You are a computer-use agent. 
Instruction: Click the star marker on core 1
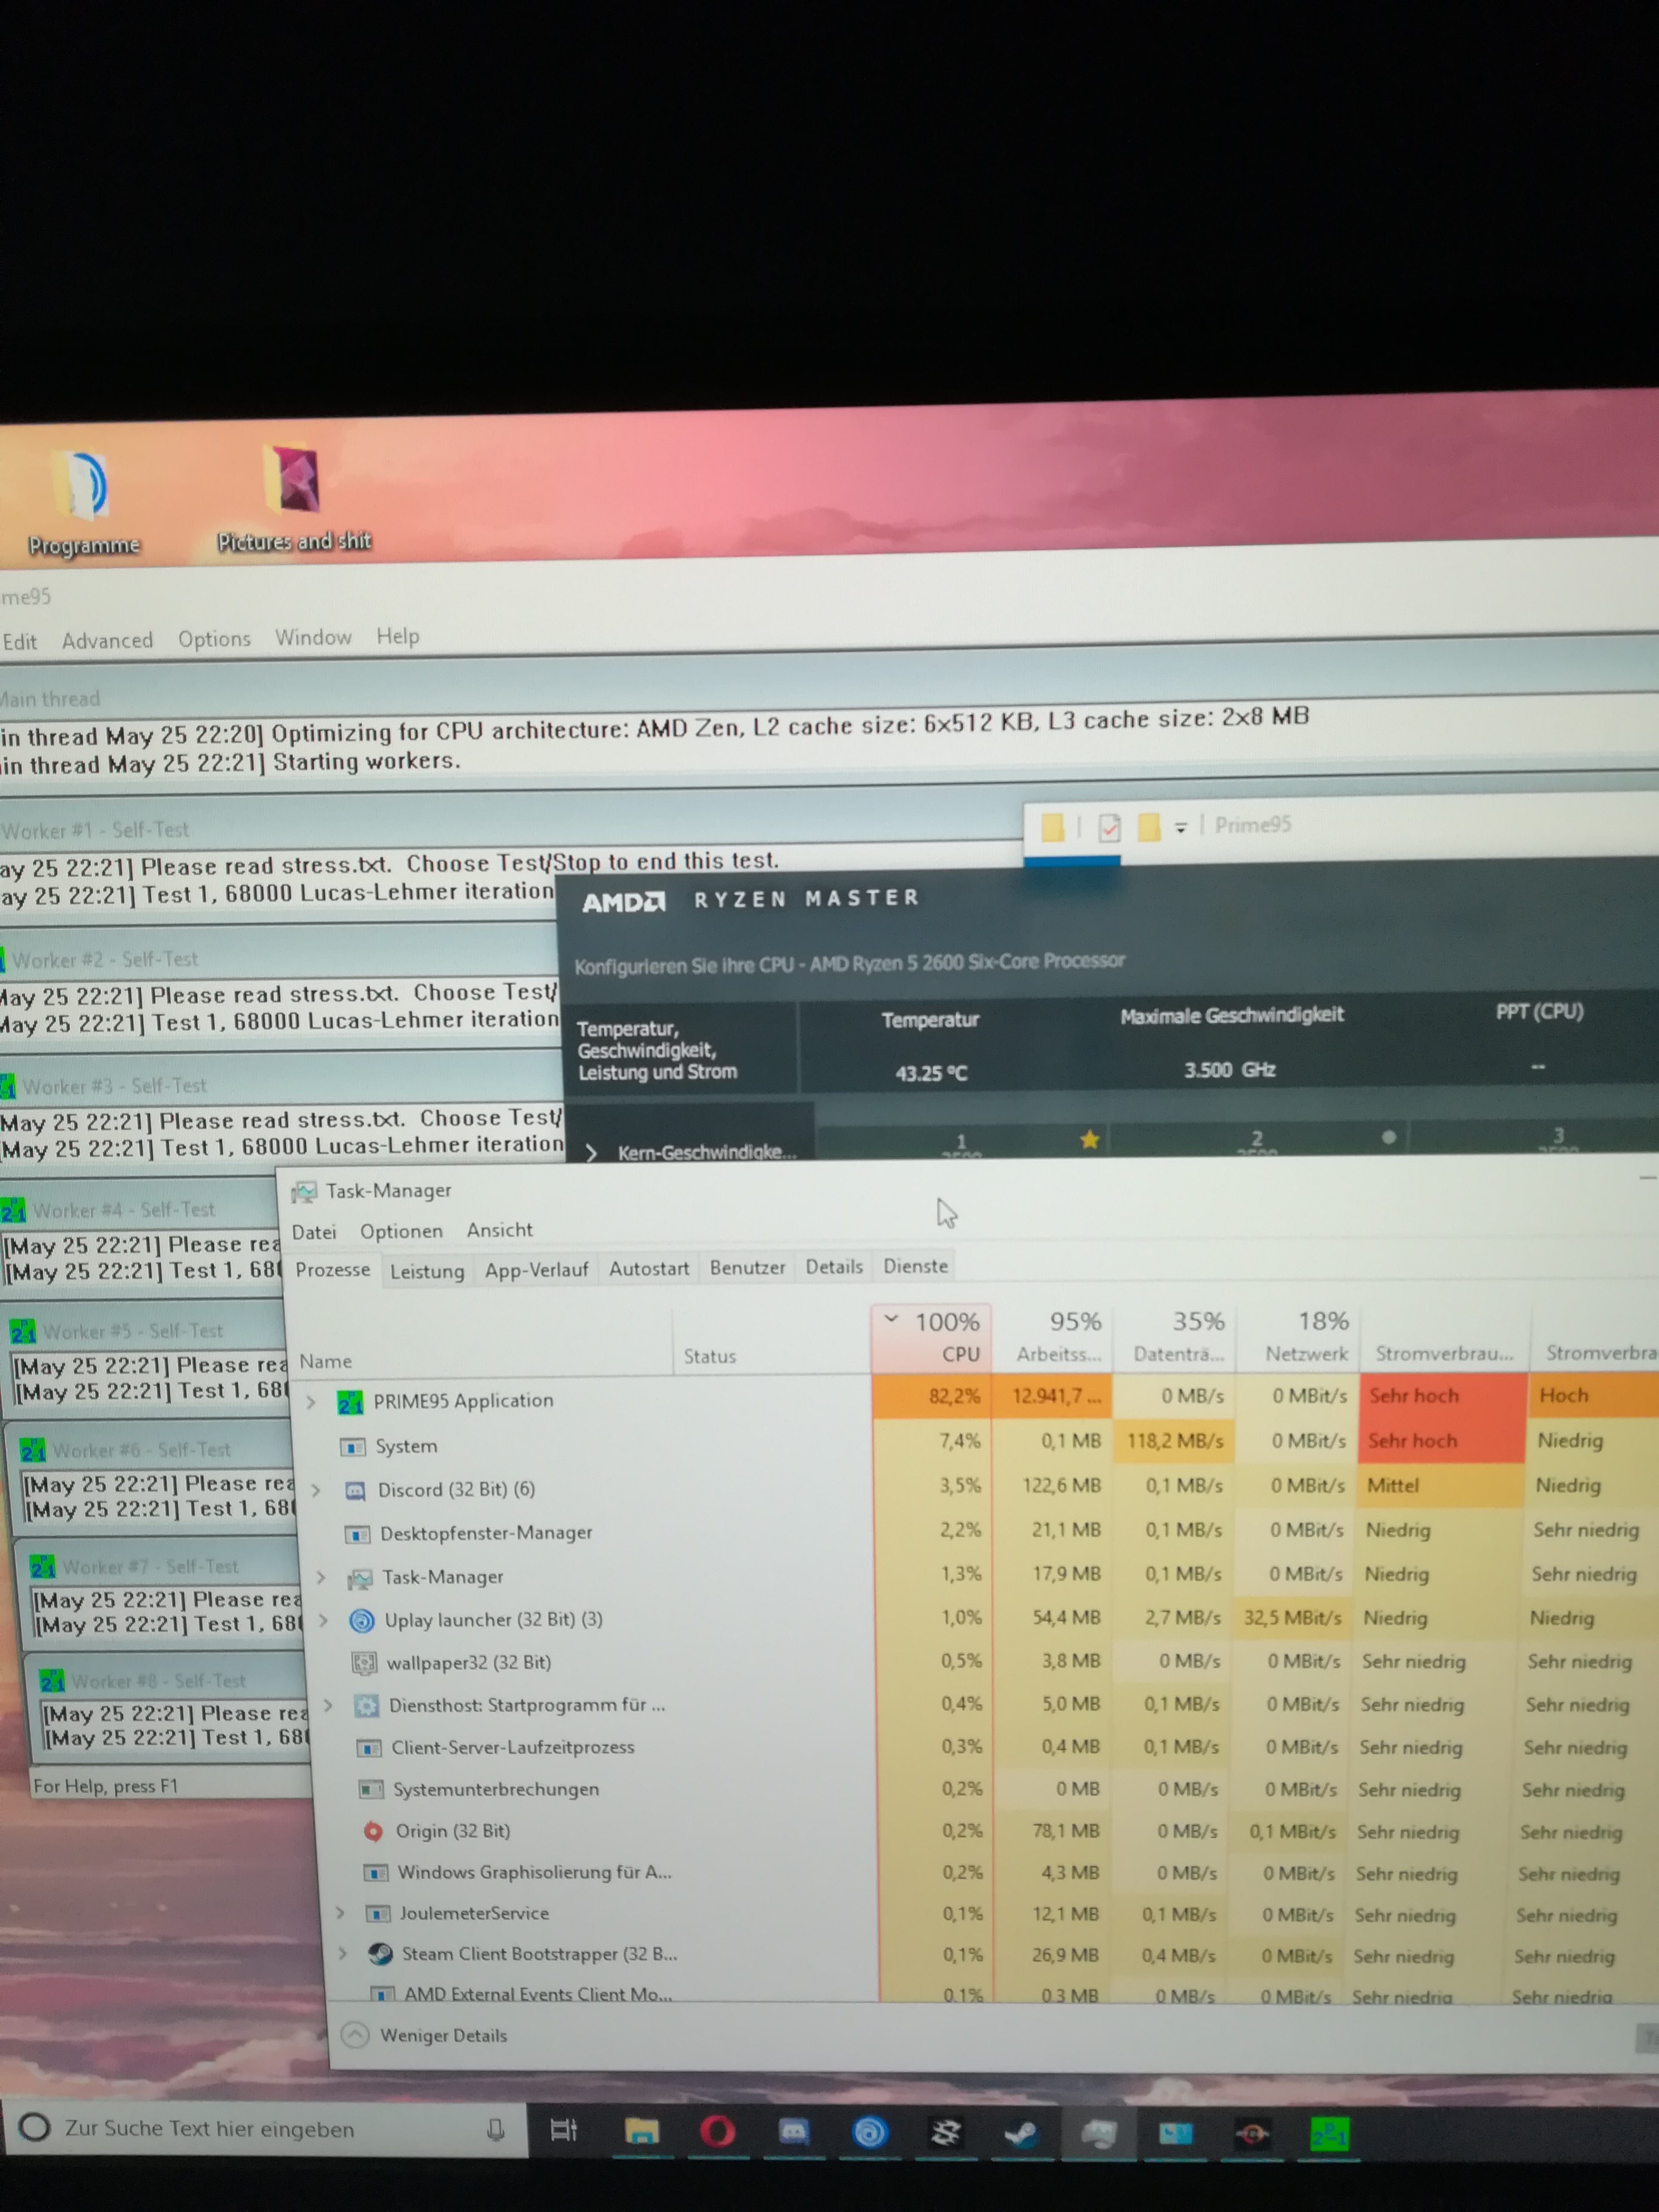(1089, 1139)
